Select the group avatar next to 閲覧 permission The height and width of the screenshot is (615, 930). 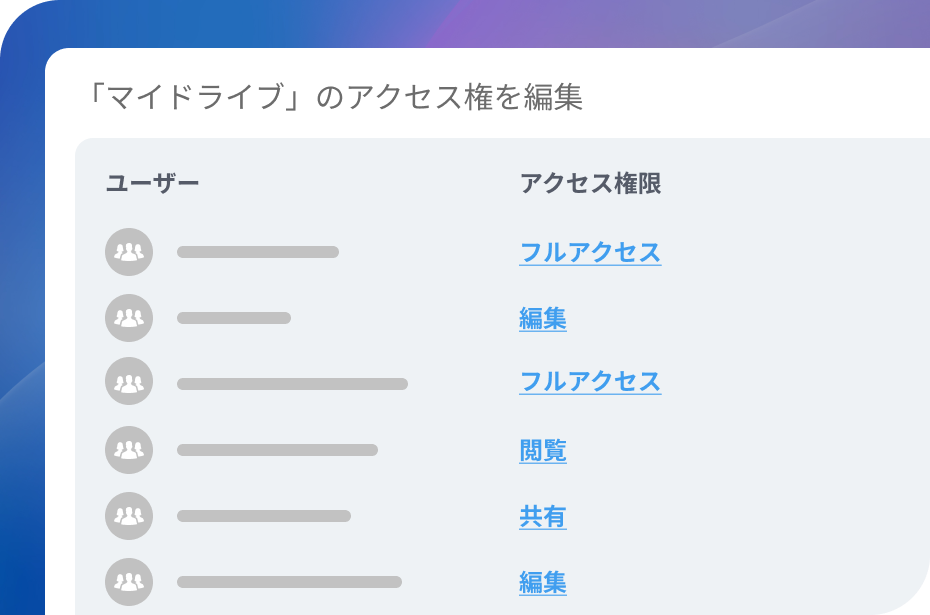click(x=129, y=450)
